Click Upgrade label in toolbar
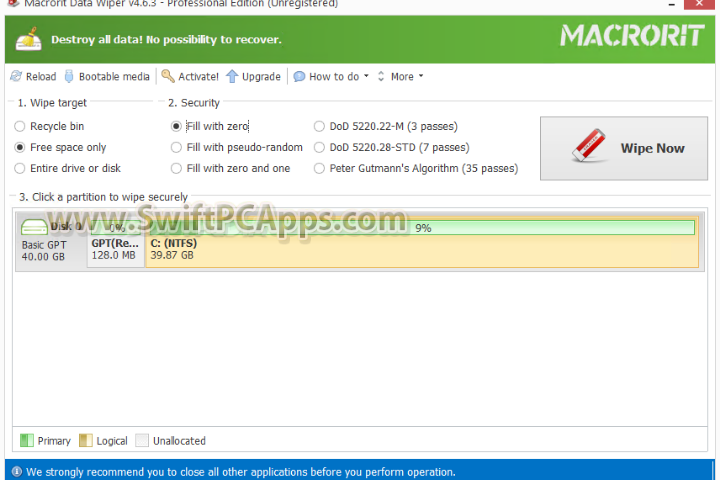This screenshot has width=720, height=480. point(261,77)
